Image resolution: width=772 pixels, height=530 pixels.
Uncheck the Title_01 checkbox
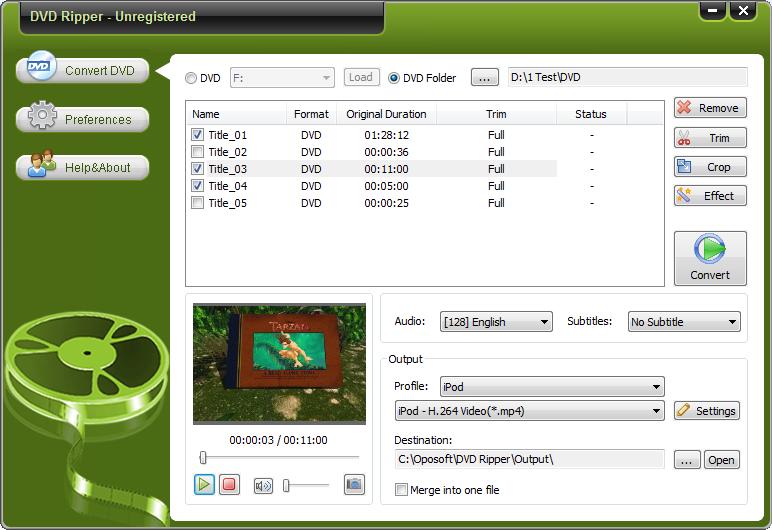pyautogui.click(x=197, y=134)
